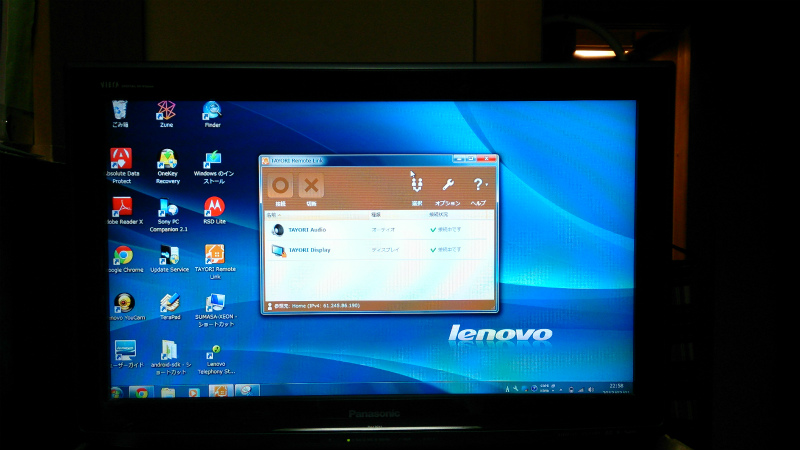Open オプション wrench options in TAYORI
This screenshot has width=800, height=450.
[x=447, y=190]
